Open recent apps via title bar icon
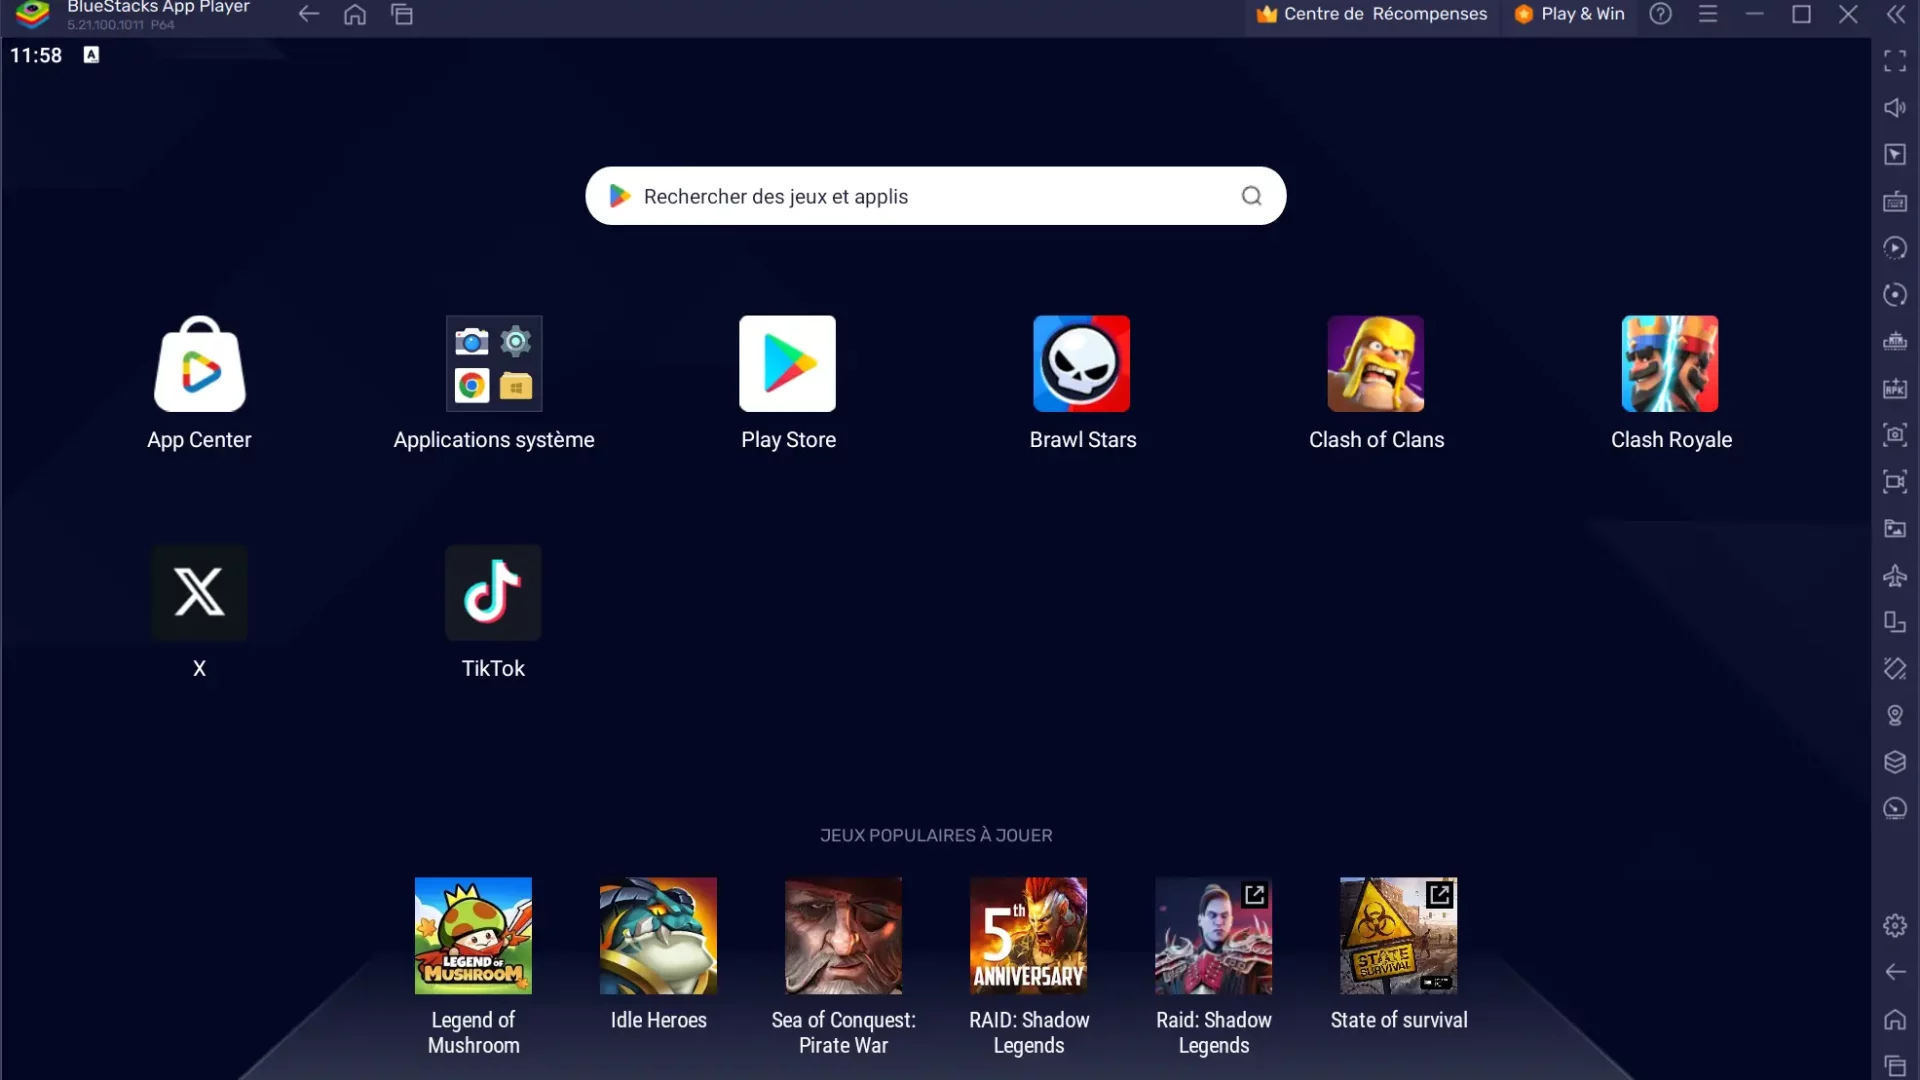The height and width of the screenshot is (1080, 1920). 402,14
